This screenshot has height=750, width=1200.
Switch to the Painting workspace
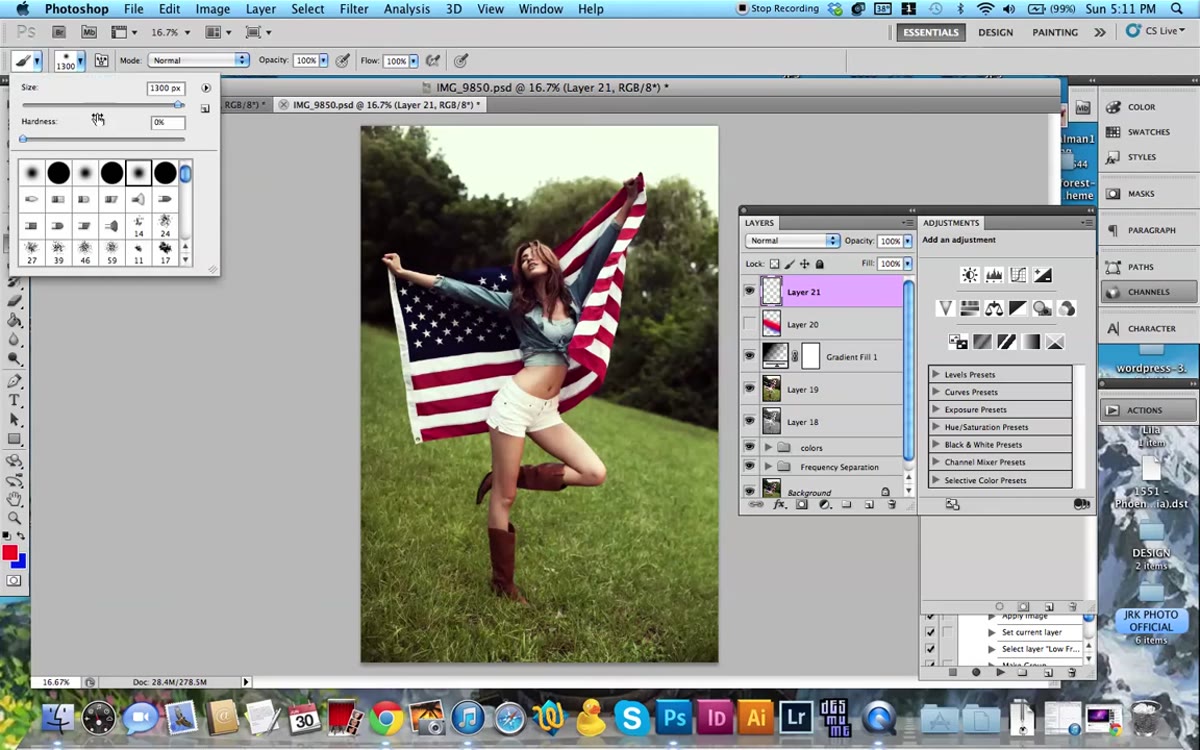1055,32
